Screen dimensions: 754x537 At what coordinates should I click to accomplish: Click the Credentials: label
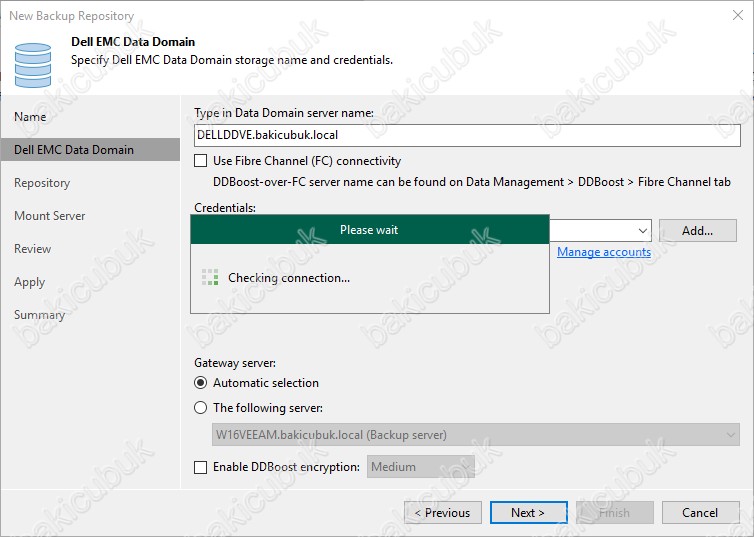225,208
